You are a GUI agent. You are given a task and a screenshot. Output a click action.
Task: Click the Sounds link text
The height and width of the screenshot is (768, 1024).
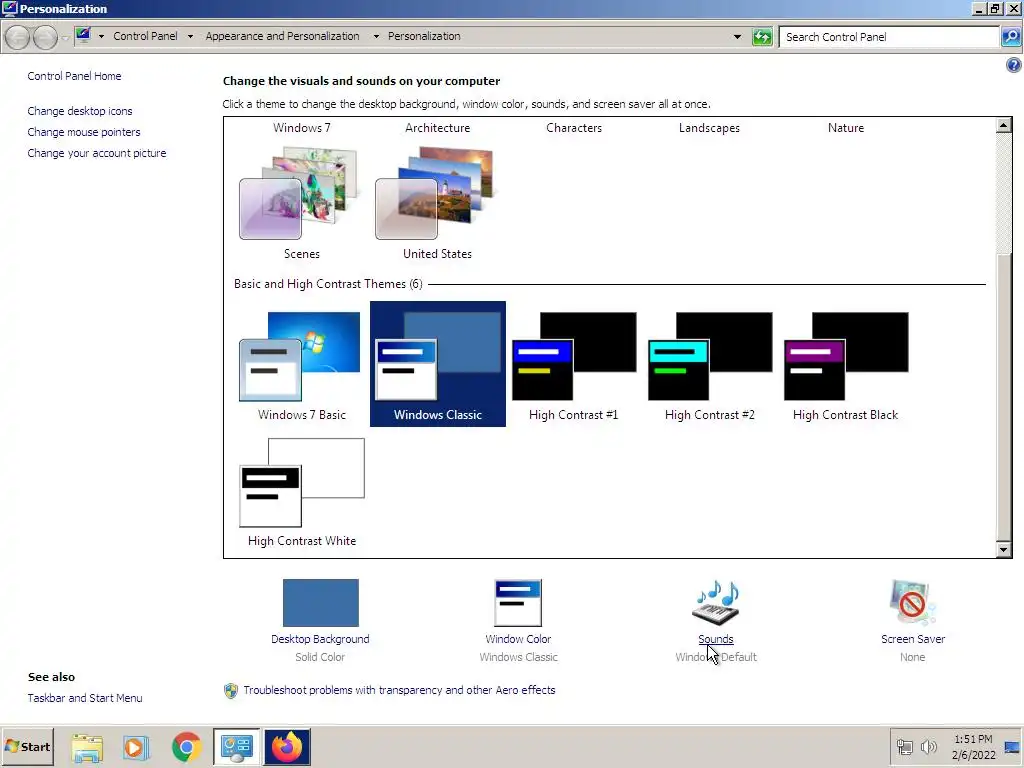pos(716,639)
